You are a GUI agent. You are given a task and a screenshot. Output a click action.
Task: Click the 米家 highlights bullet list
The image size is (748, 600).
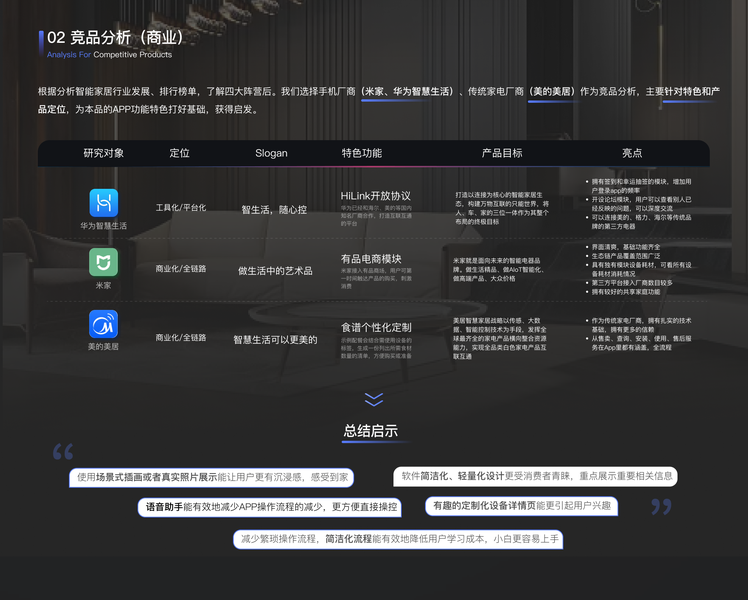click(x=638, y=269)
